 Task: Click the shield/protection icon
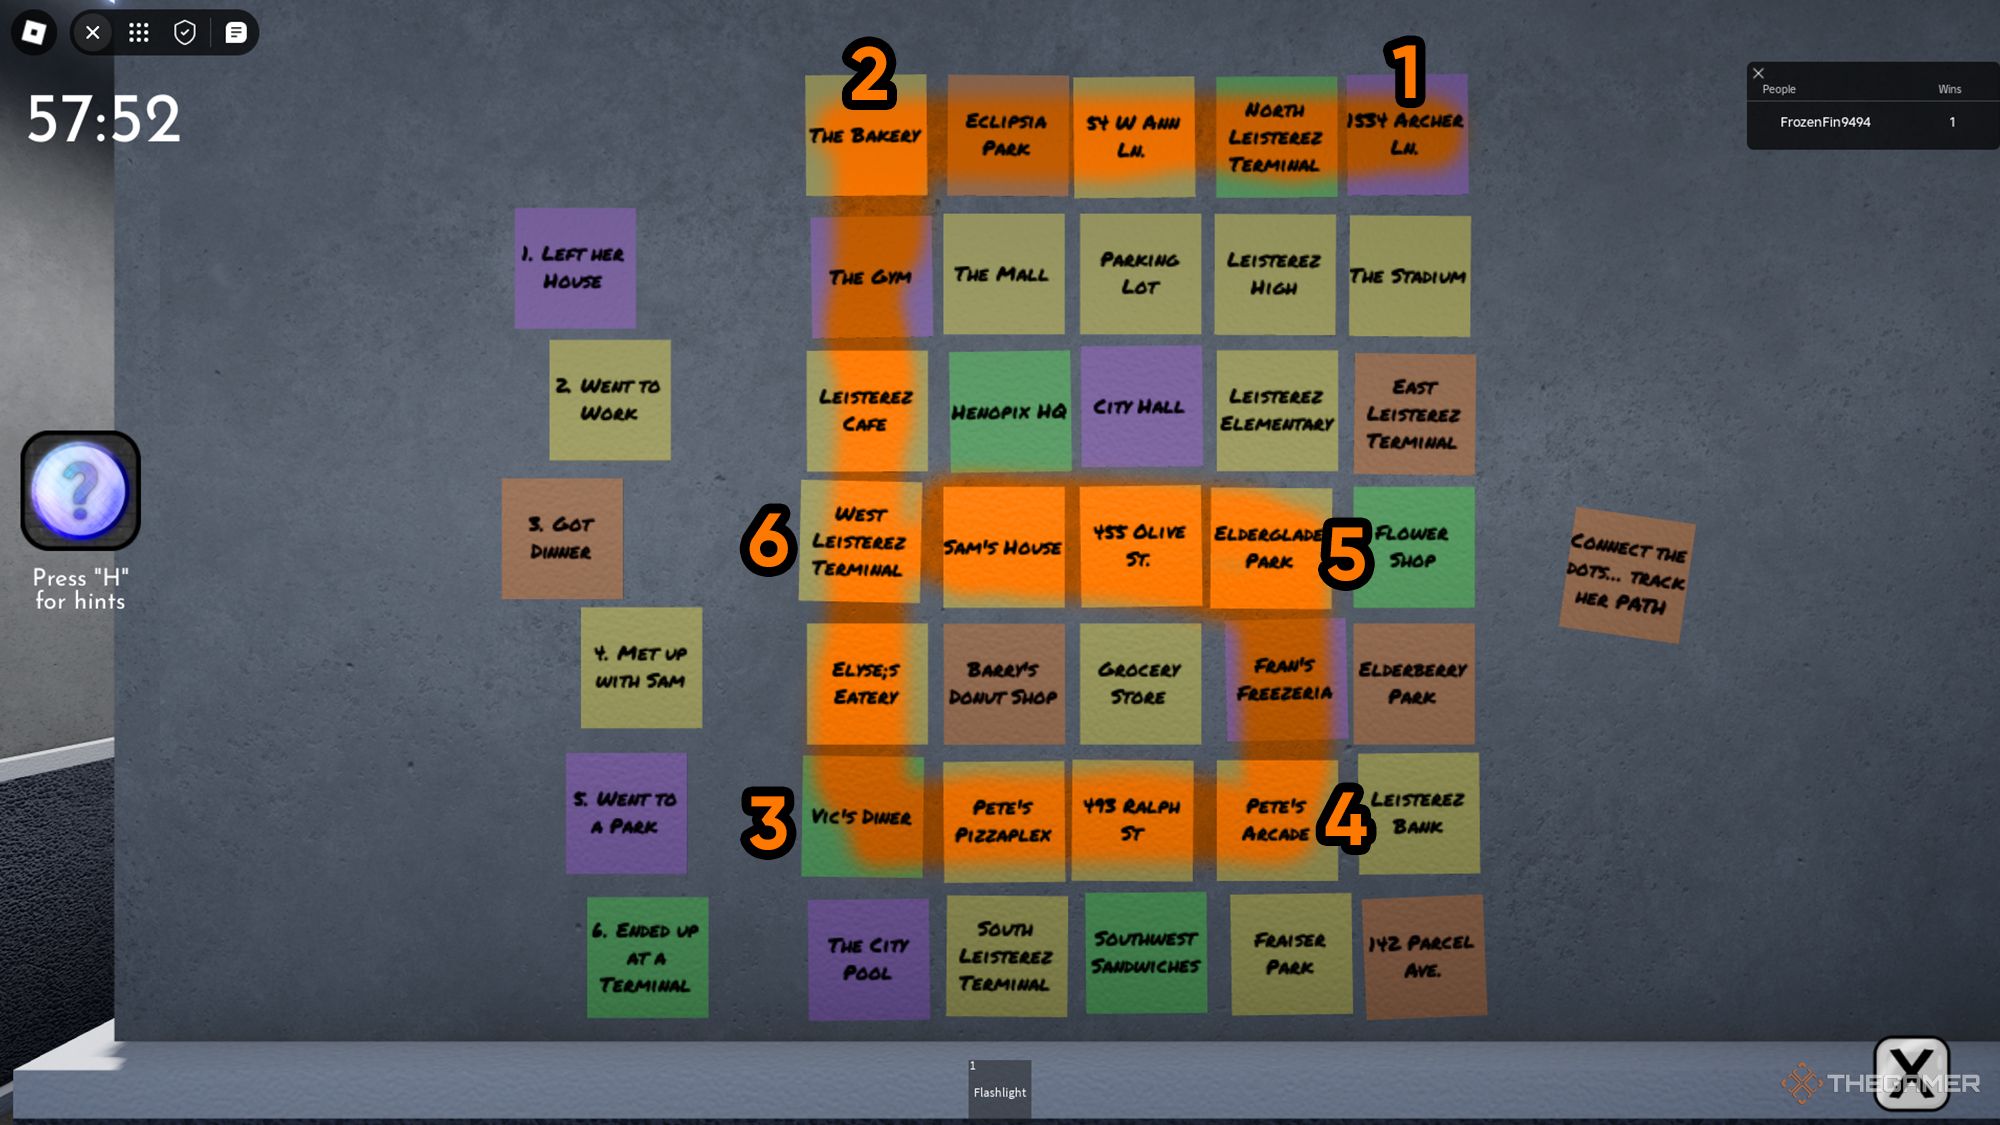[x=184, y=32]
